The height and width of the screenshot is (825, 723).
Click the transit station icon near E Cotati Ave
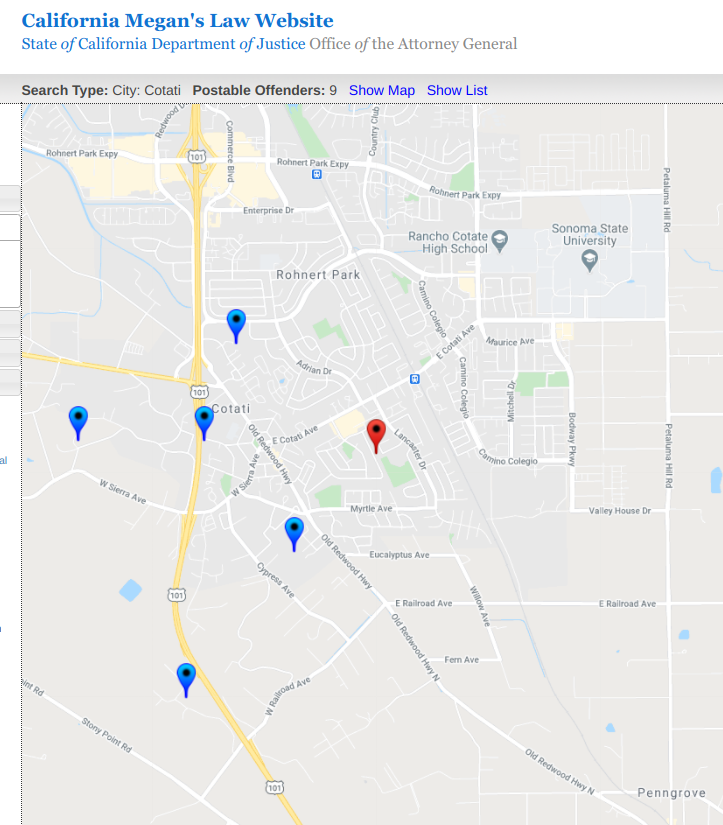[x=414, y=379]
